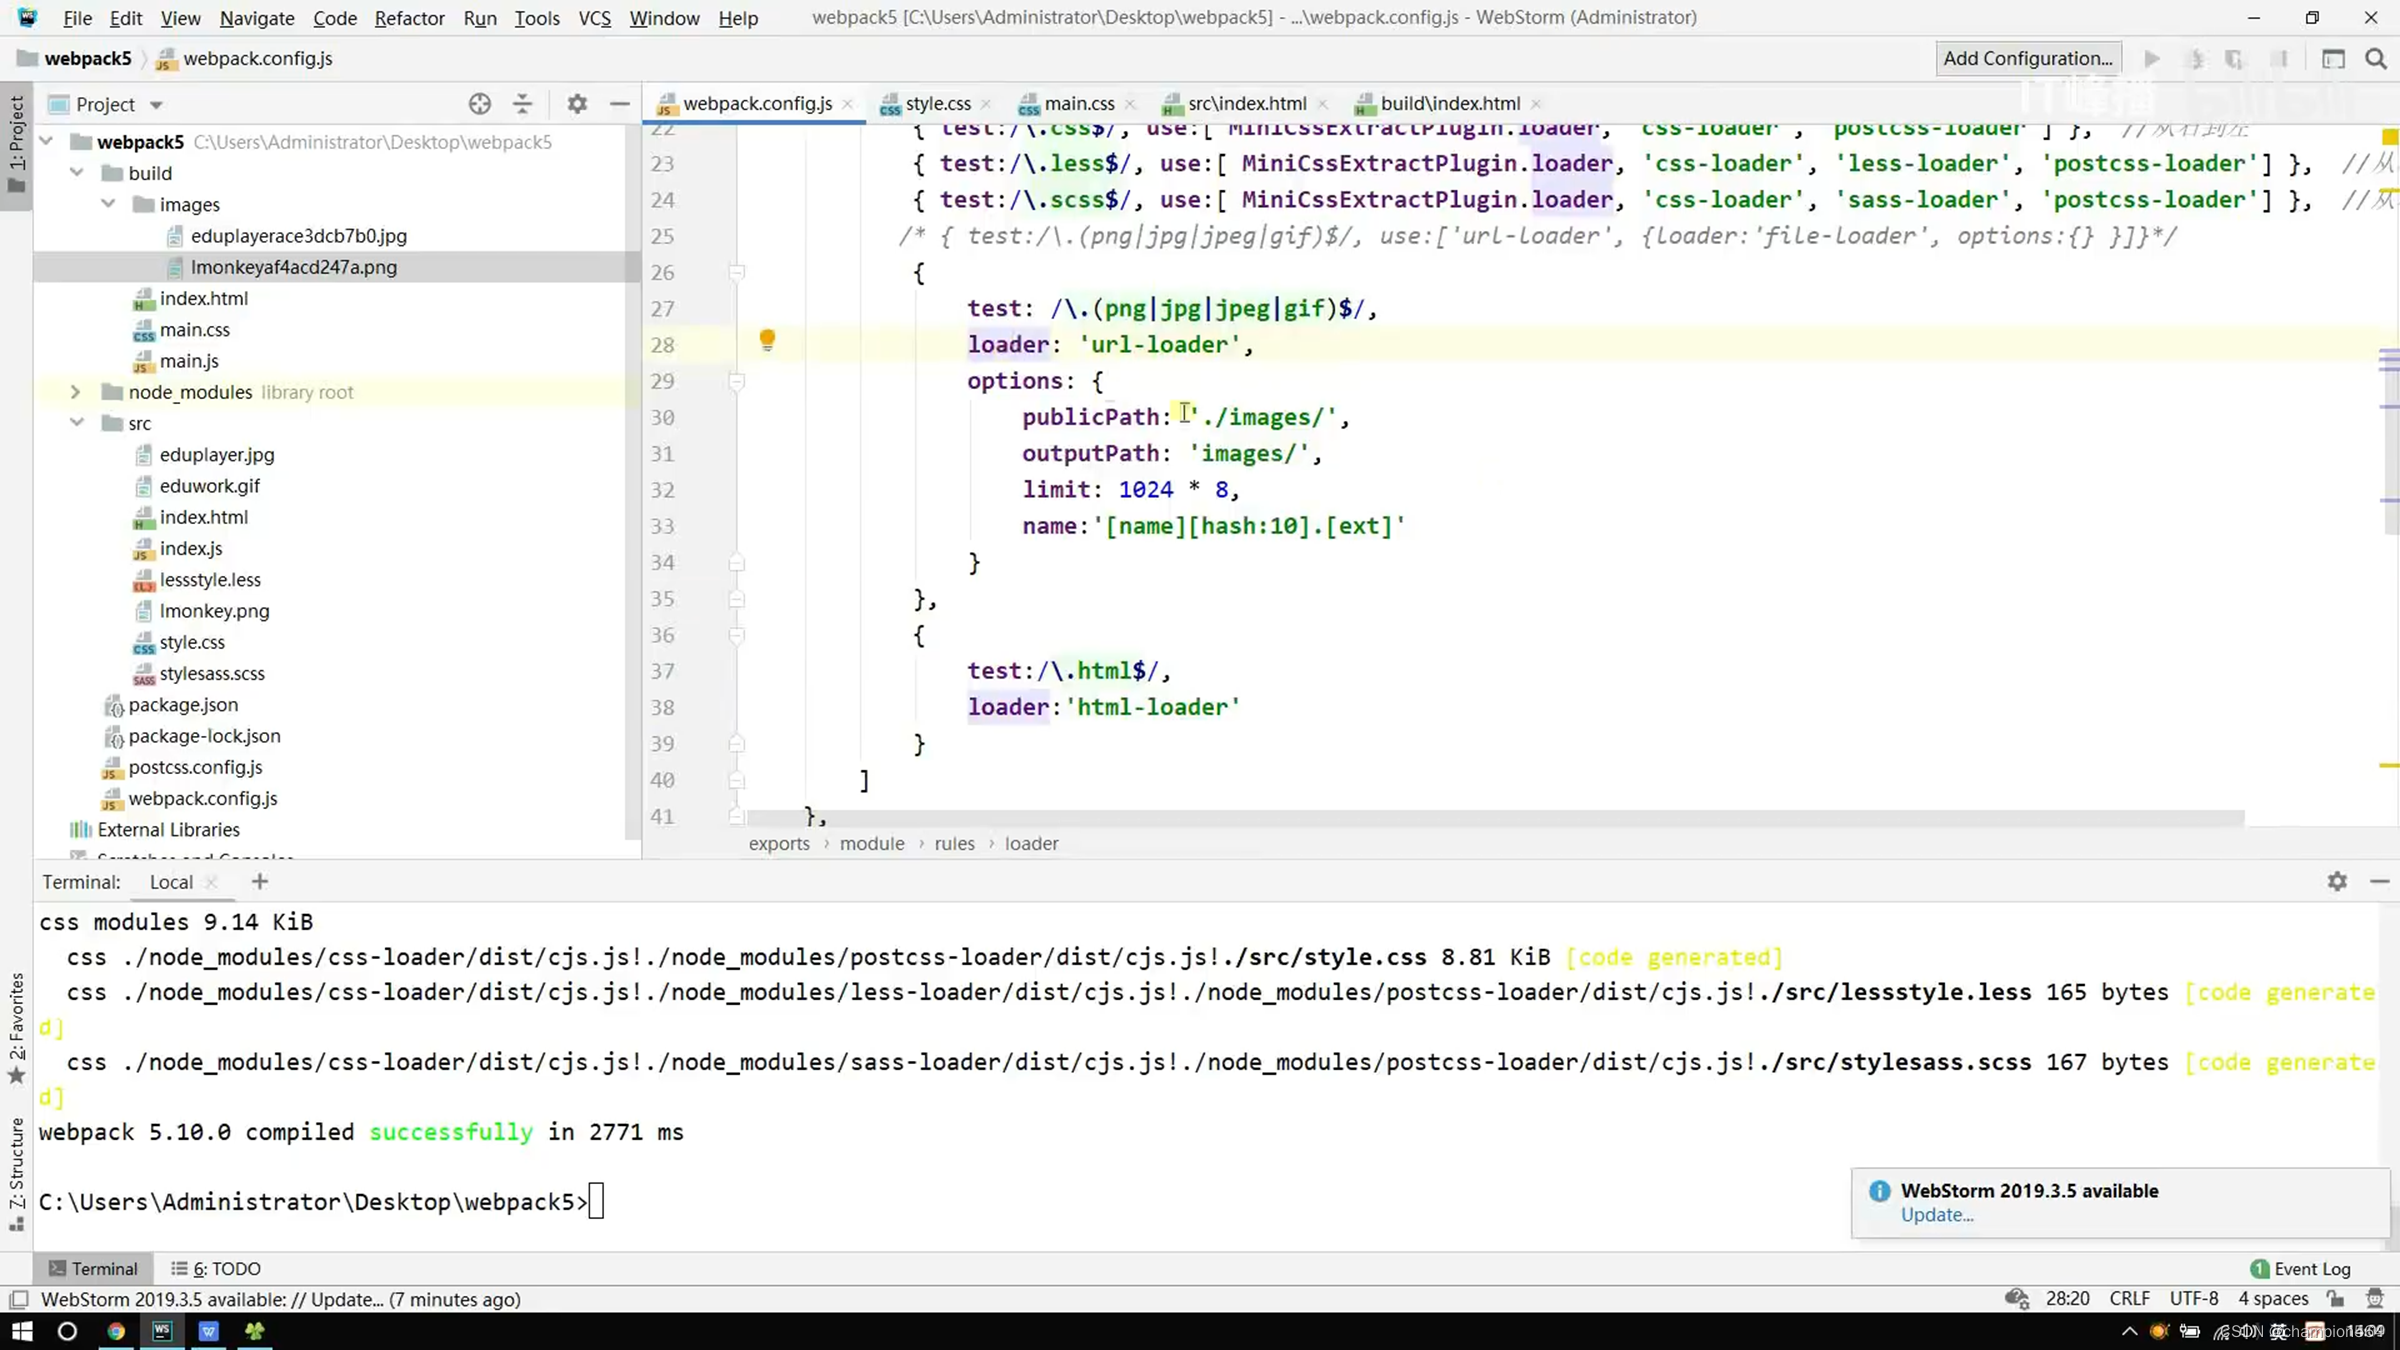Open the Event Log button
The width and height of the screenshot is (2400, 1350).
point(2301,1268)
